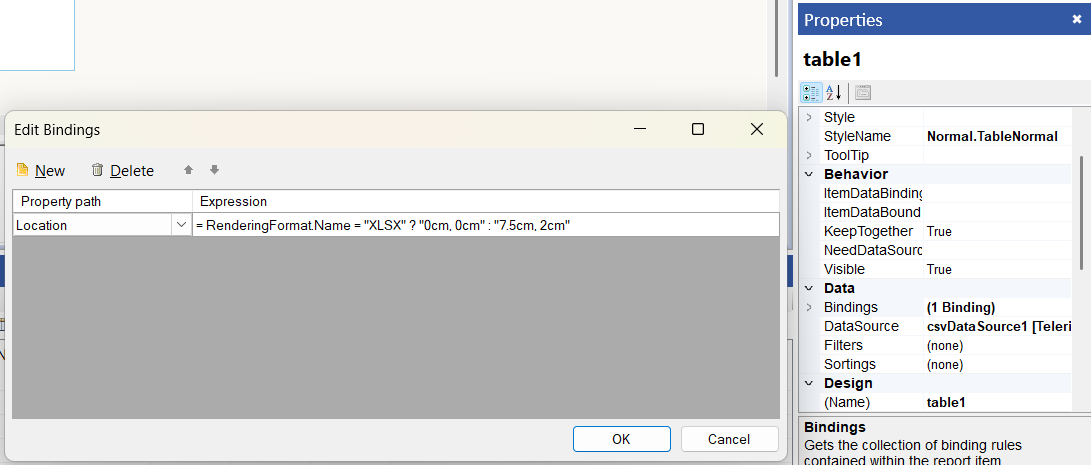Click the Expression column header
This screenshot has height=465, width=1091.
486,201
